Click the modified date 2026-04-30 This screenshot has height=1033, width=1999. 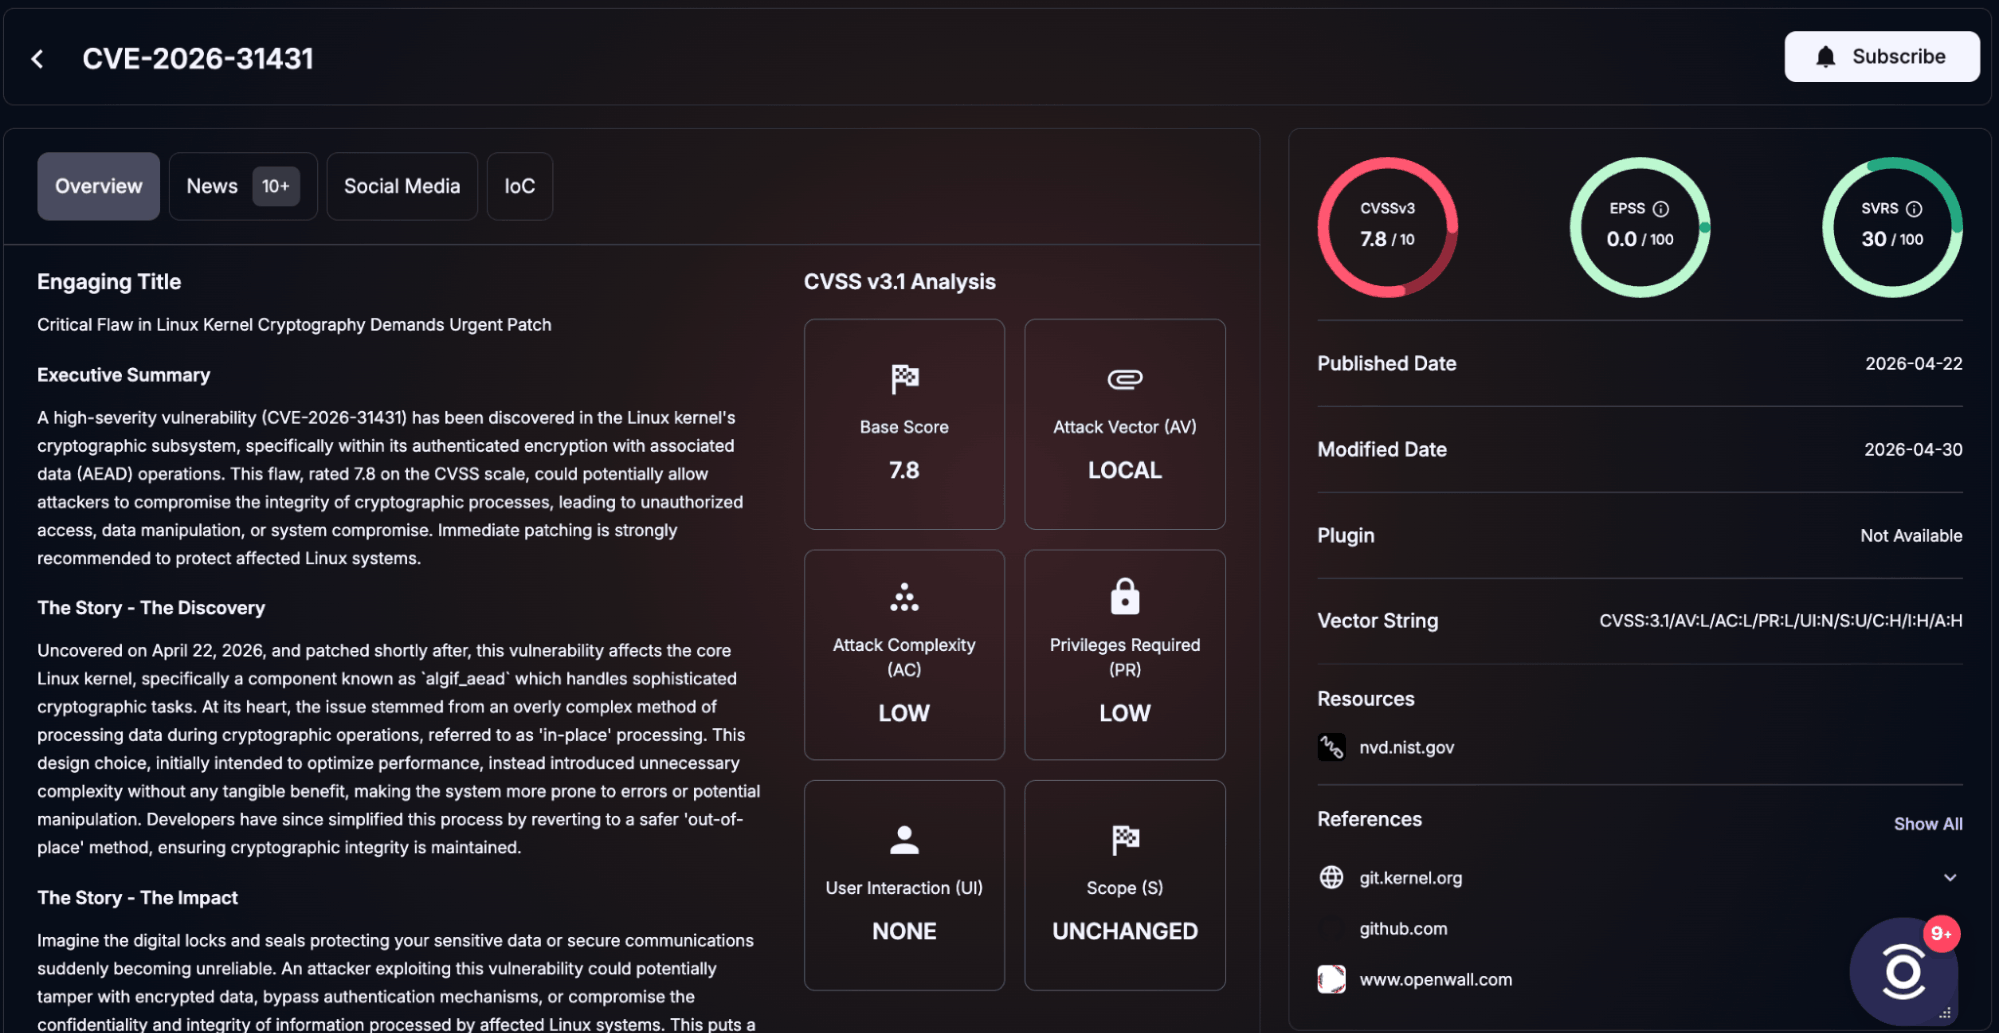click(1913, 449)
